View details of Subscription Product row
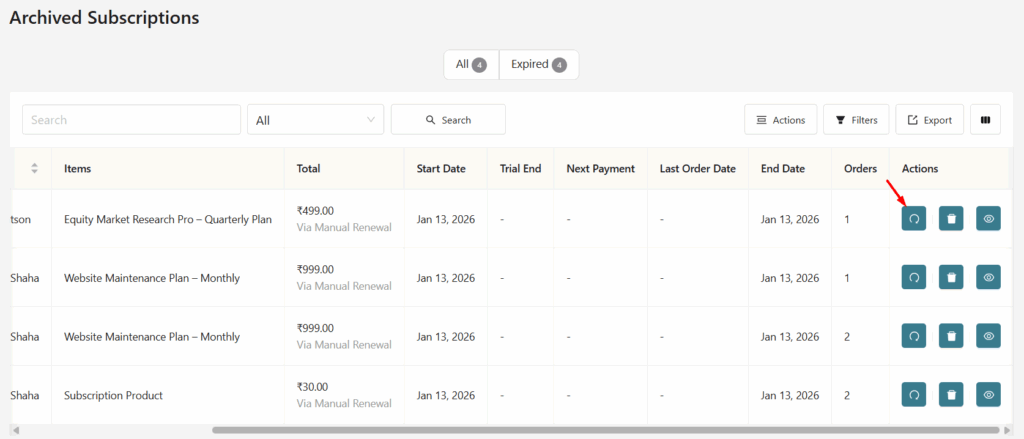The height and width of the screenshot is (439, 1024). pyautogui.click(x=988, y=395)
